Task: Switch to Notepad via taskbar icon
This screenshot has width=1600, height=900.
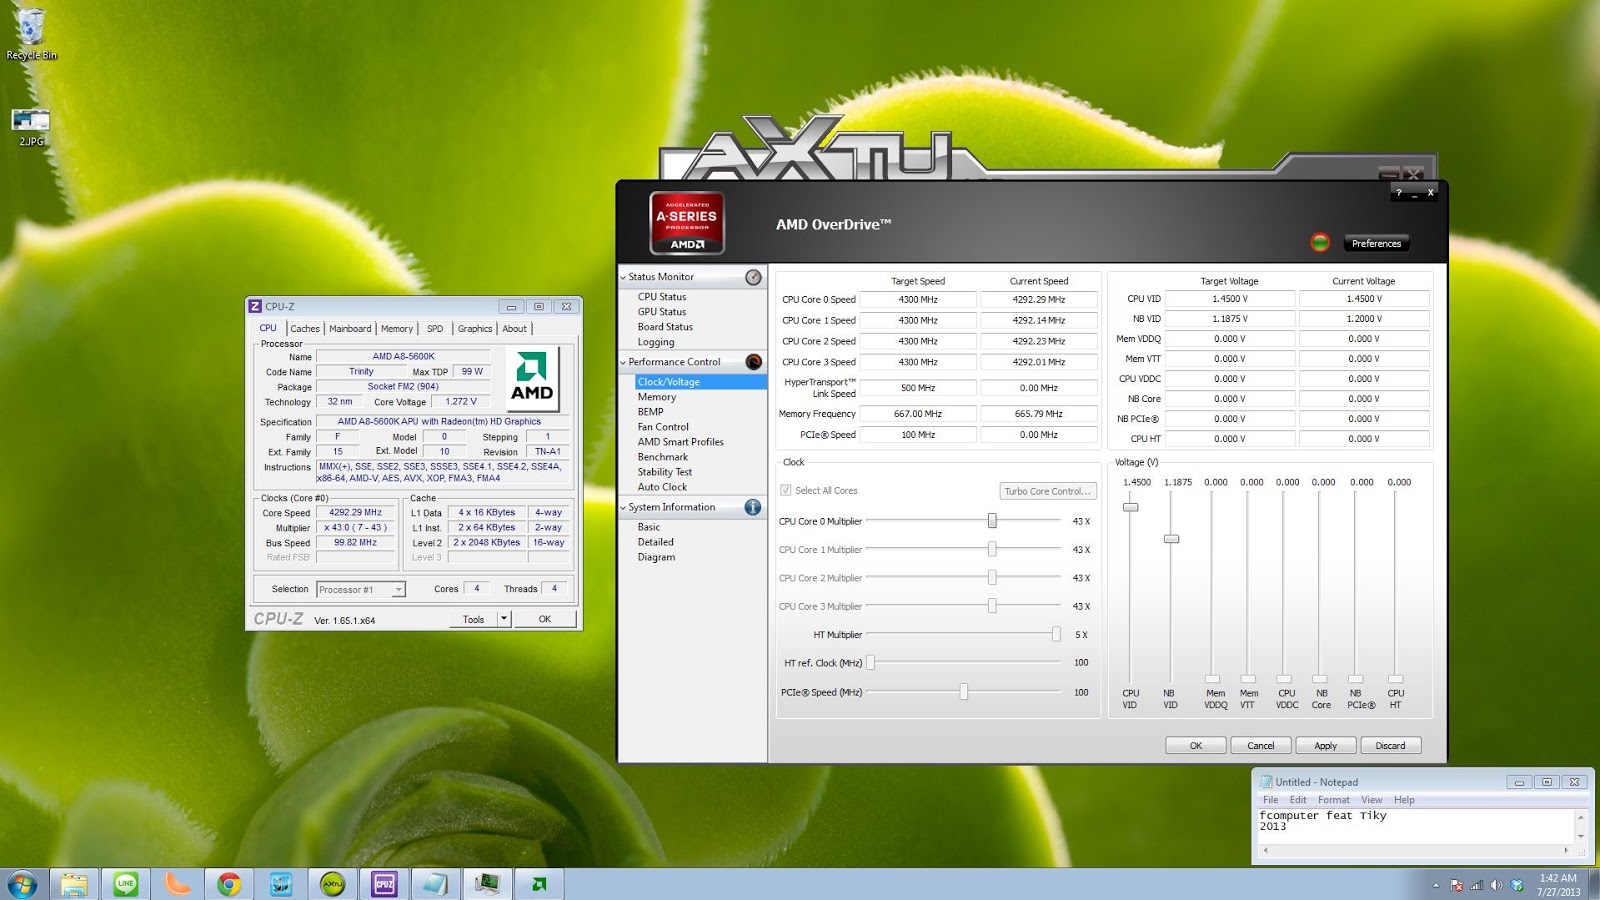Action: [436, 884]
